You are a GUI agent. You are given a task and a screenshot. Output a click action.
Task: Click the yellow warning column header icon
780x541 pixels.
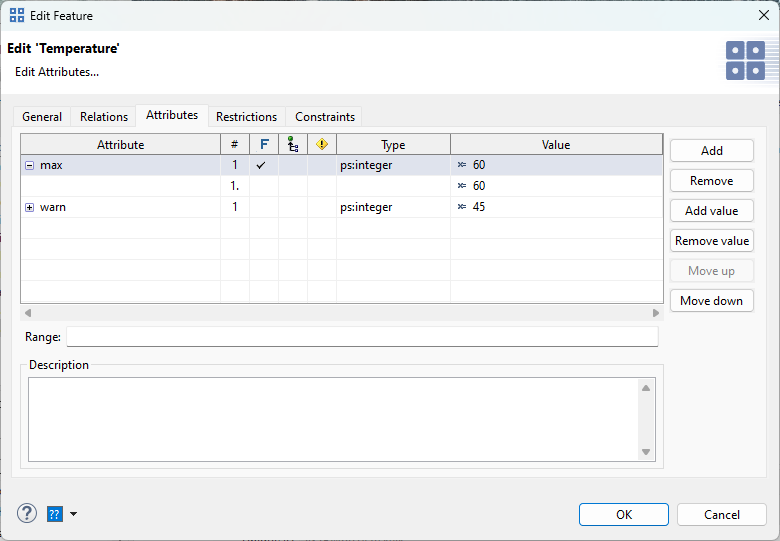322,145
